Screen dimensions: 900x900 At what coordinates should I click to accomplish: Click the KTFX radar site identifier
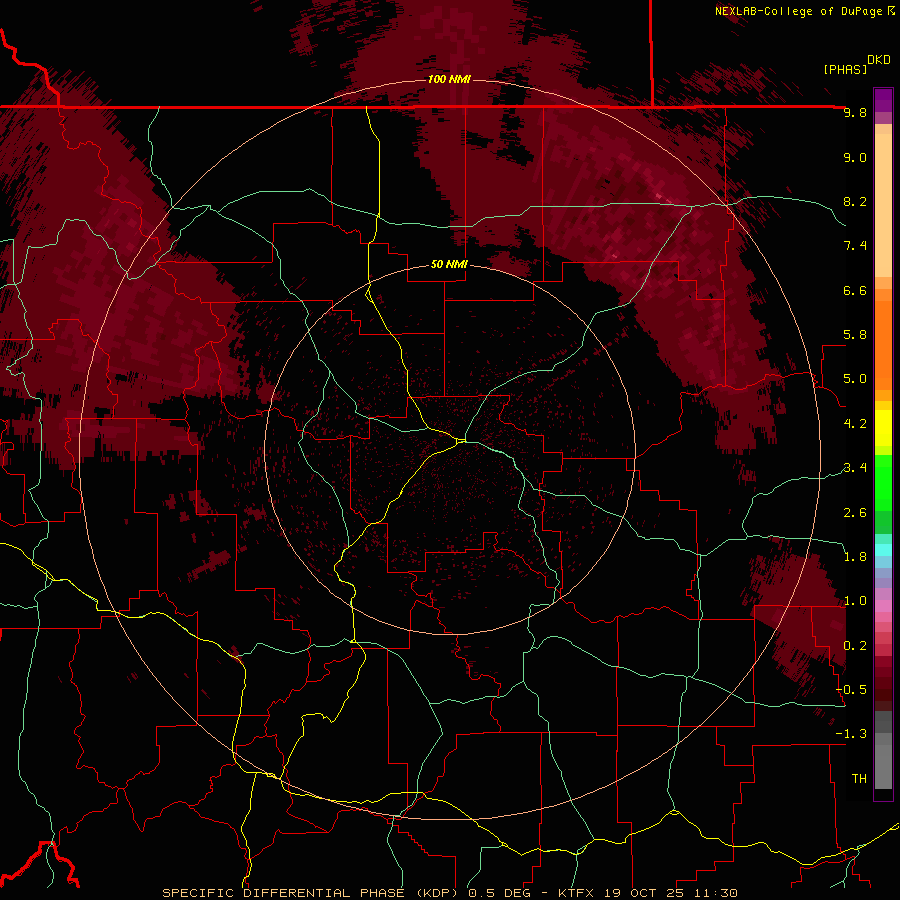pos(576,893)
